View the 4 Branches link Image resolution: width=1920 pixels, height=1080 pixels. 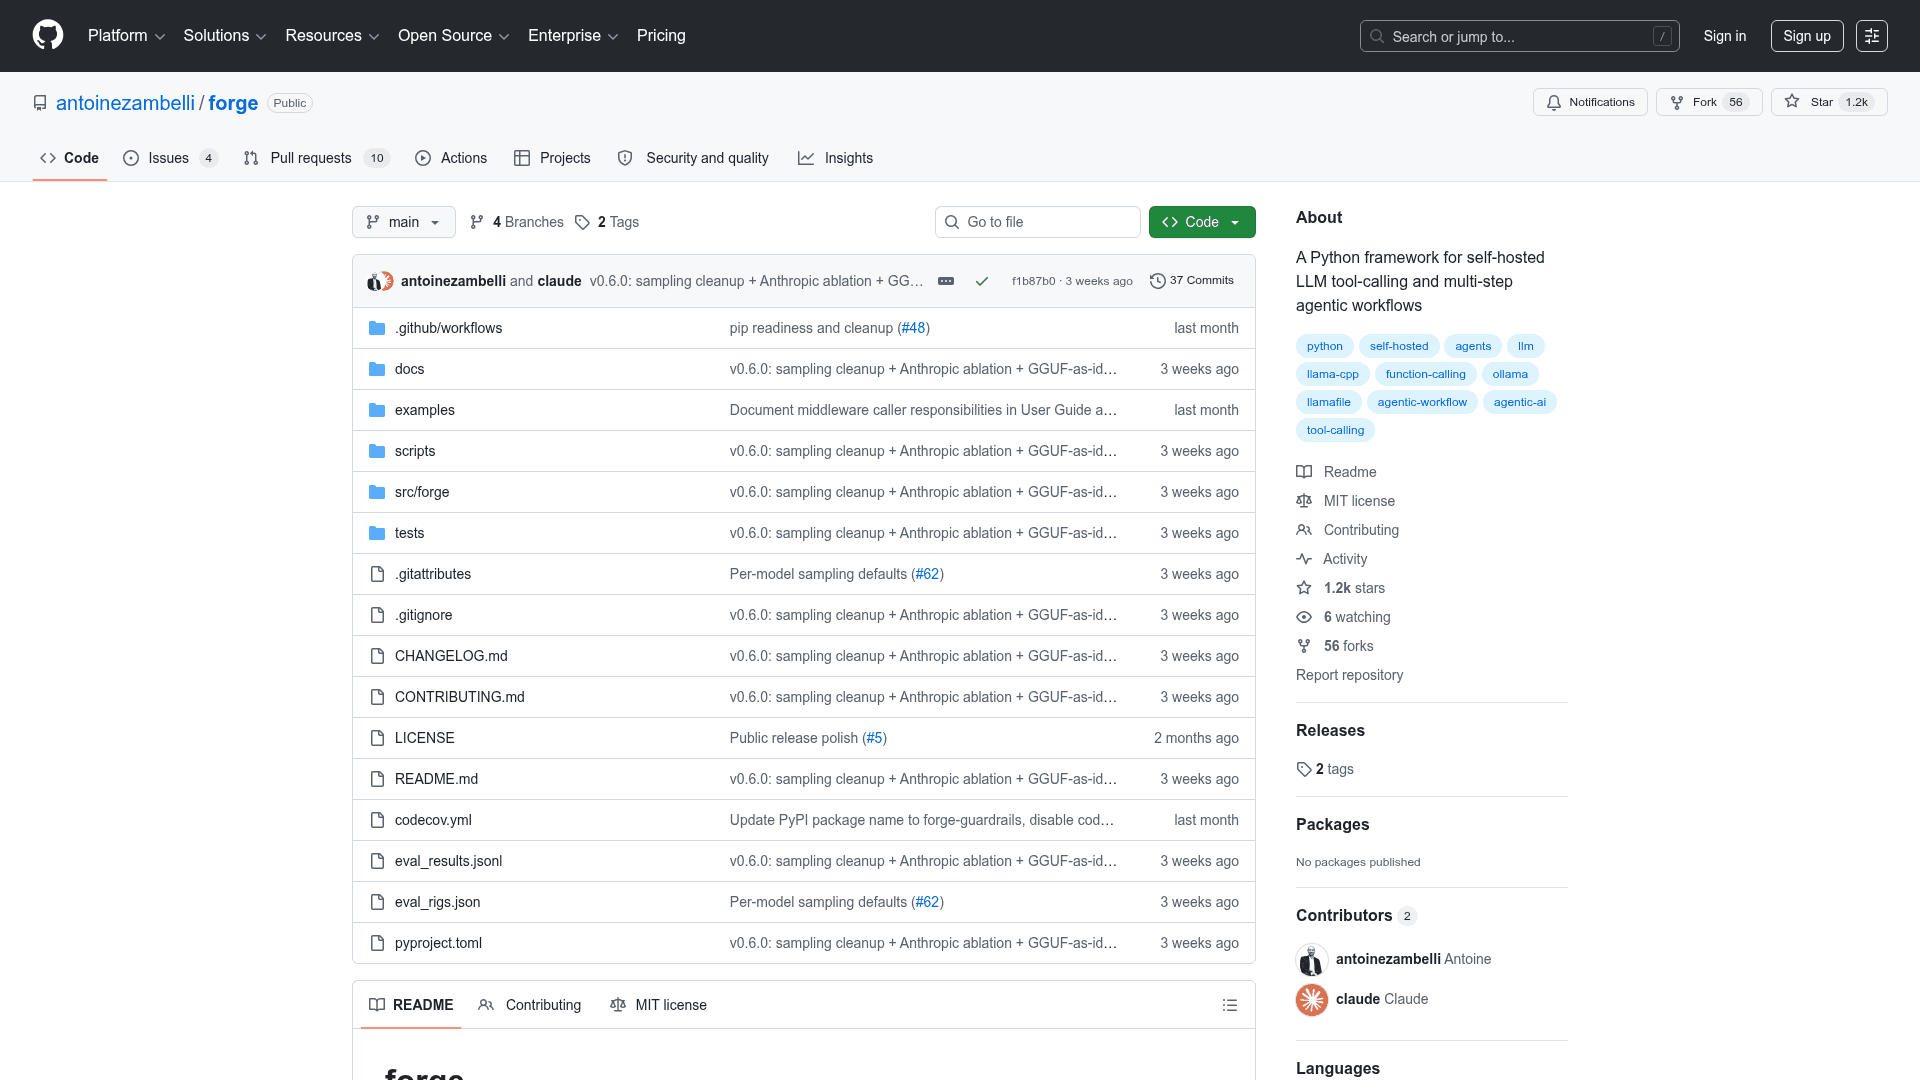(x=517, y=222)
